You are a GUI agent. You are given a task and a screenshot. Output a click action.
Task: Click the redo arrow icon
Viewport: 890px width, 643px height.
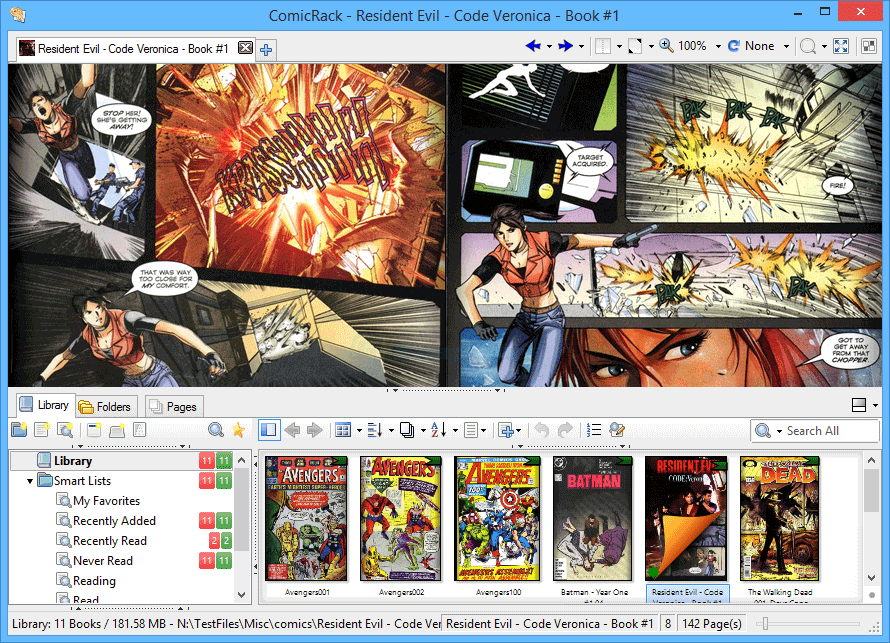tap(565, 430)
